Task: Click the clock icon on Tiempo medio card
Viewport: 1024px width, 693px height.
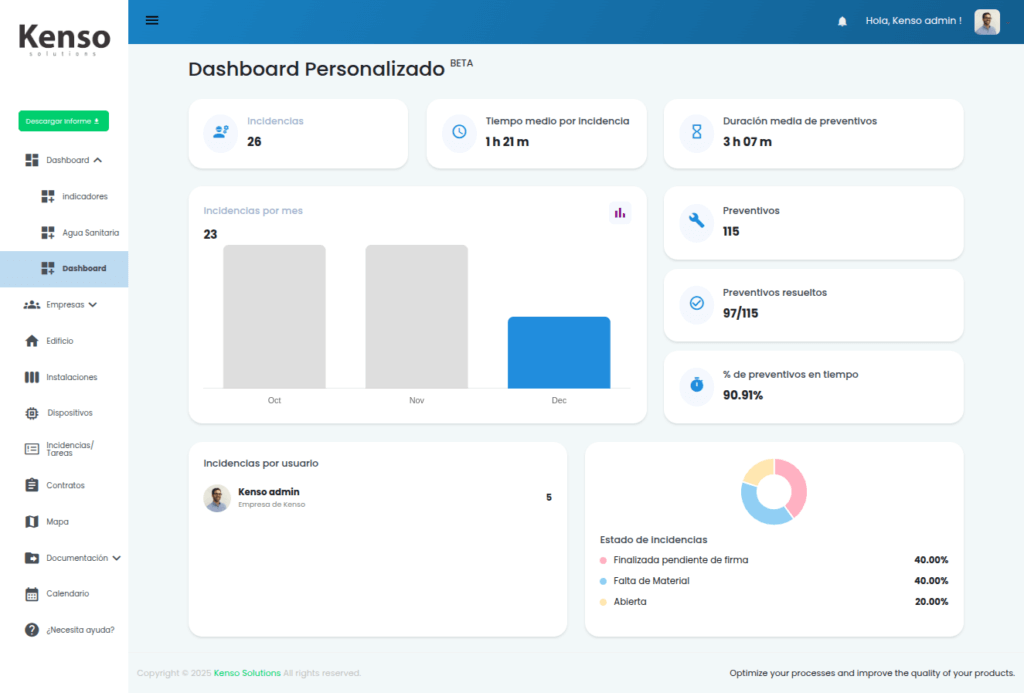Action: [x=459, y=132]
